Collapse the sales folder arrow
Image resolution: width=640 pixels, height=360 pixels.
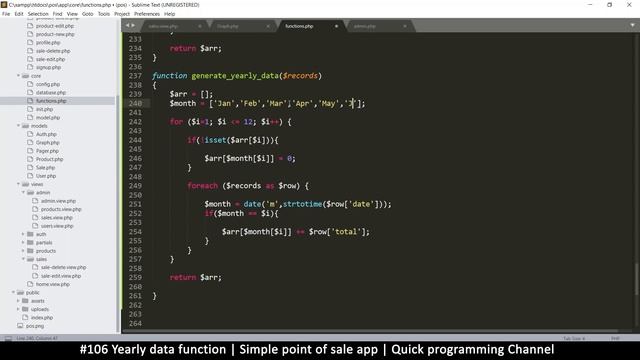click(23, 259)
